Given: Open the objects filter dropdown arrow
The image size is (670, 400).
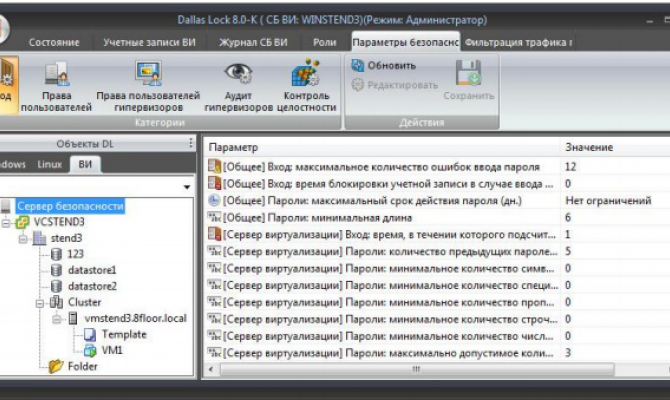Looking at the screenshot, I should click(x=187, y=187).
